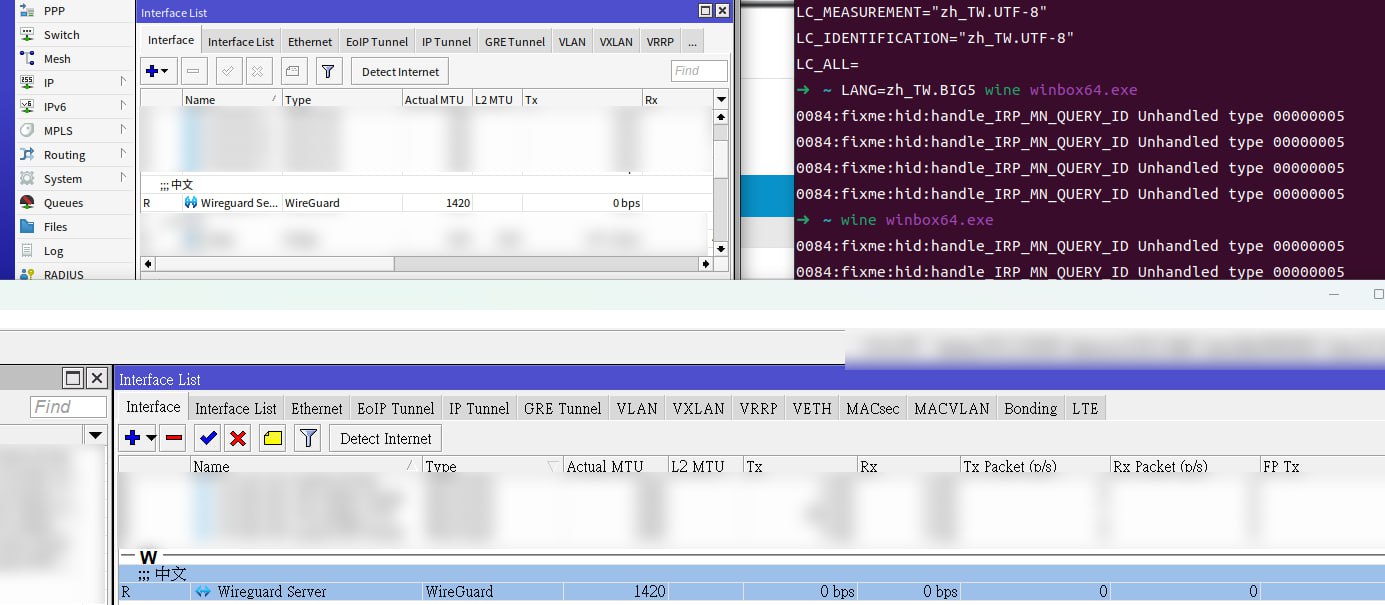Open the Log entry in sidebar
The height and width of the screenshot is (605, 1385).
point(53,251)
